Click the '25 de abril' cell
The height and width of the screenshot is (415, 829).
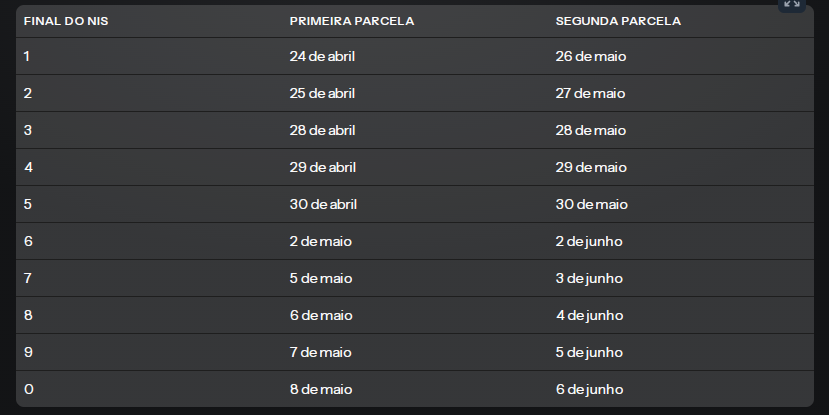(322, 93)
